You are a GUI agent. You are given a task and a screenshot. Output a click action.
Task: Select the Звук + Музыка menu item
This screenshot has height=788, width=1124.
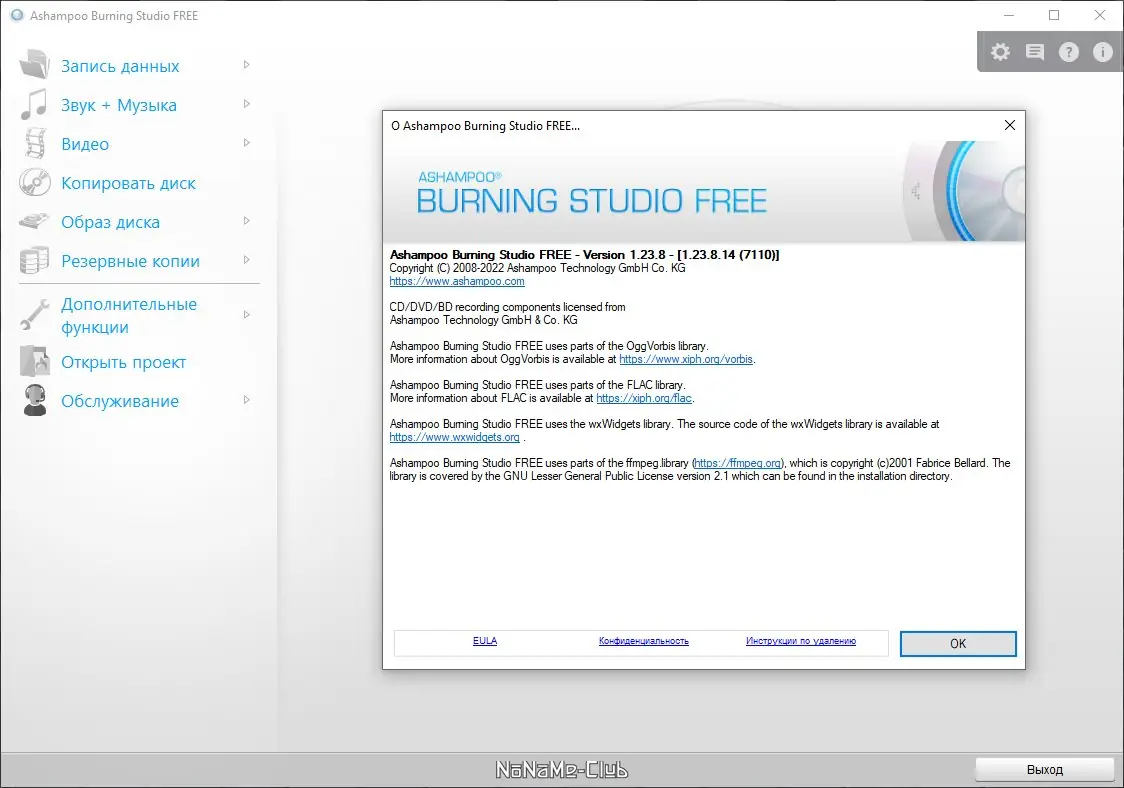[119, 105]
